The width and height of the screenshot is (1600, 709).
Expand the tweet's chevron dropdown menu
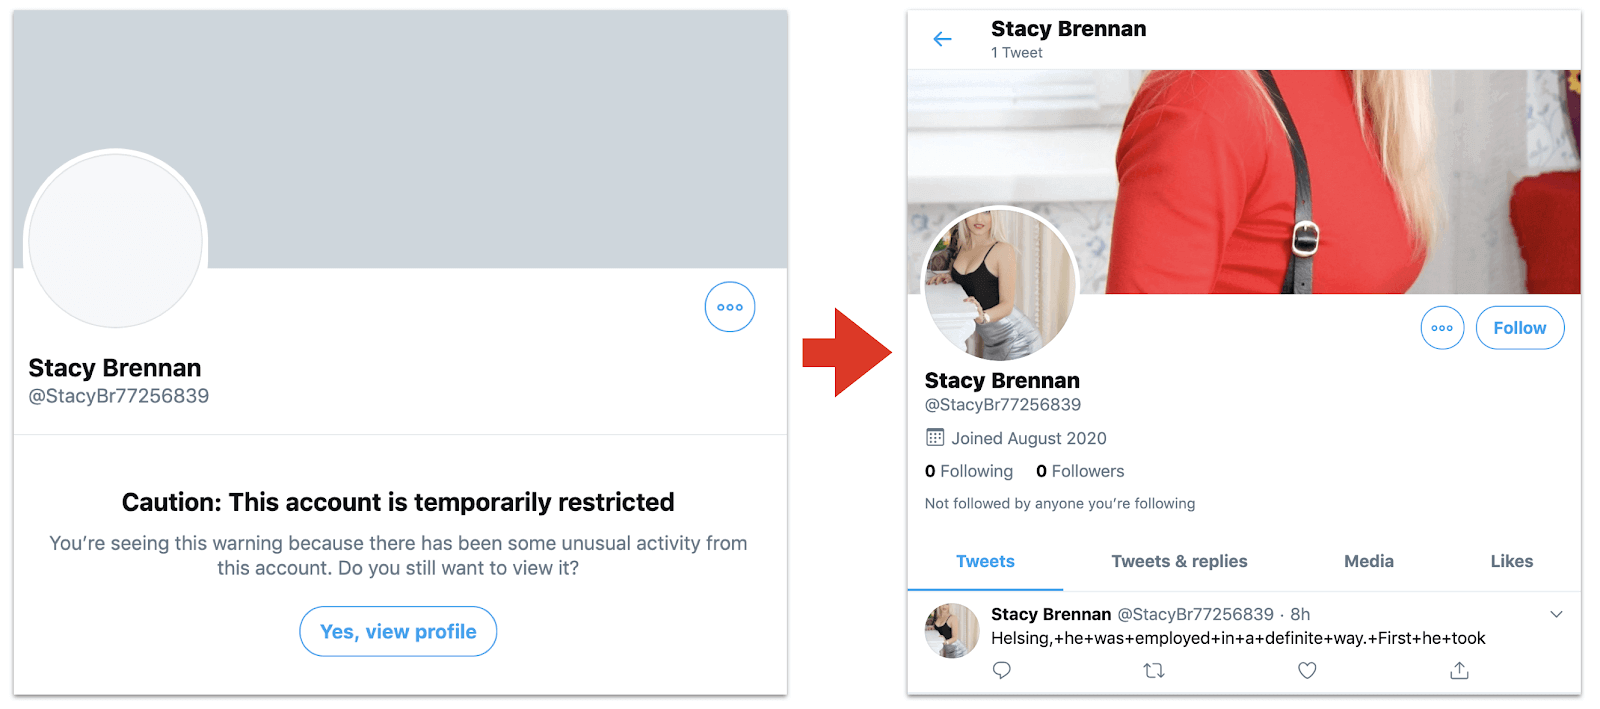1556,614
